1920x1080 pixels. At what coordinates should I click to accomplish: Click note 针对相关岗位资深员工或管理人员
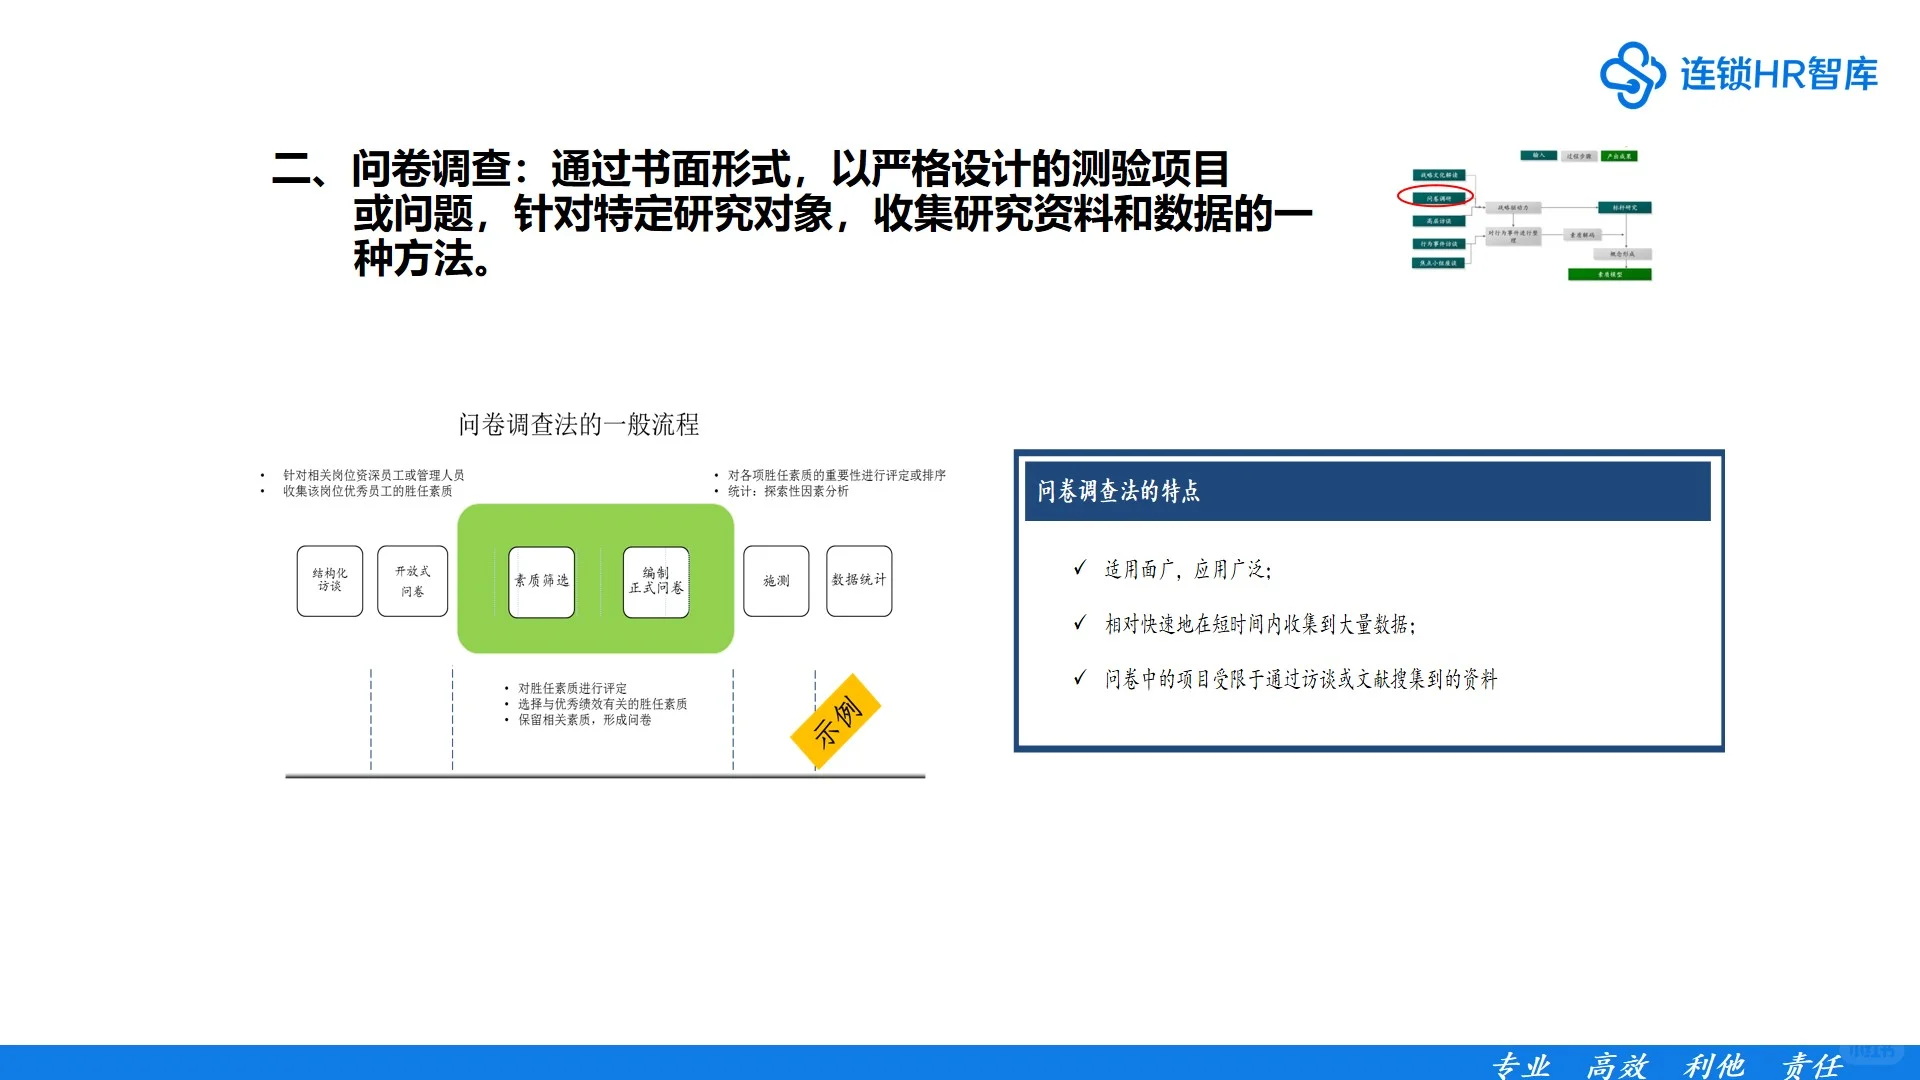(373, 475)
